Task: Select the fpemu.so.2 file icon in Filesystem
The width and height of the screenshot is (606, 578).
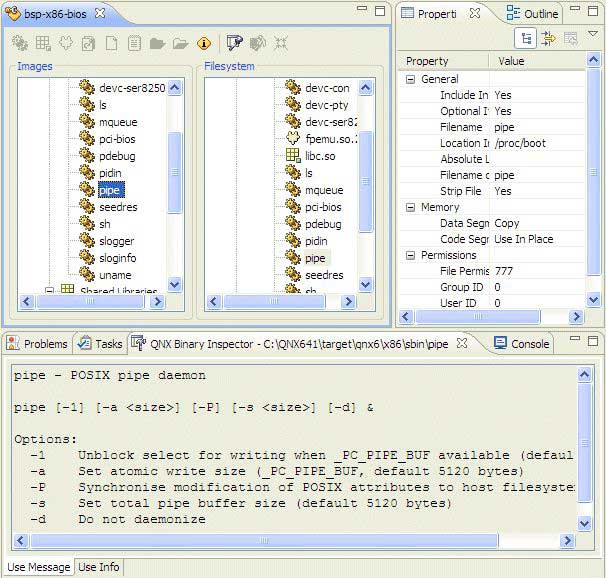Action: pos(293,139)
